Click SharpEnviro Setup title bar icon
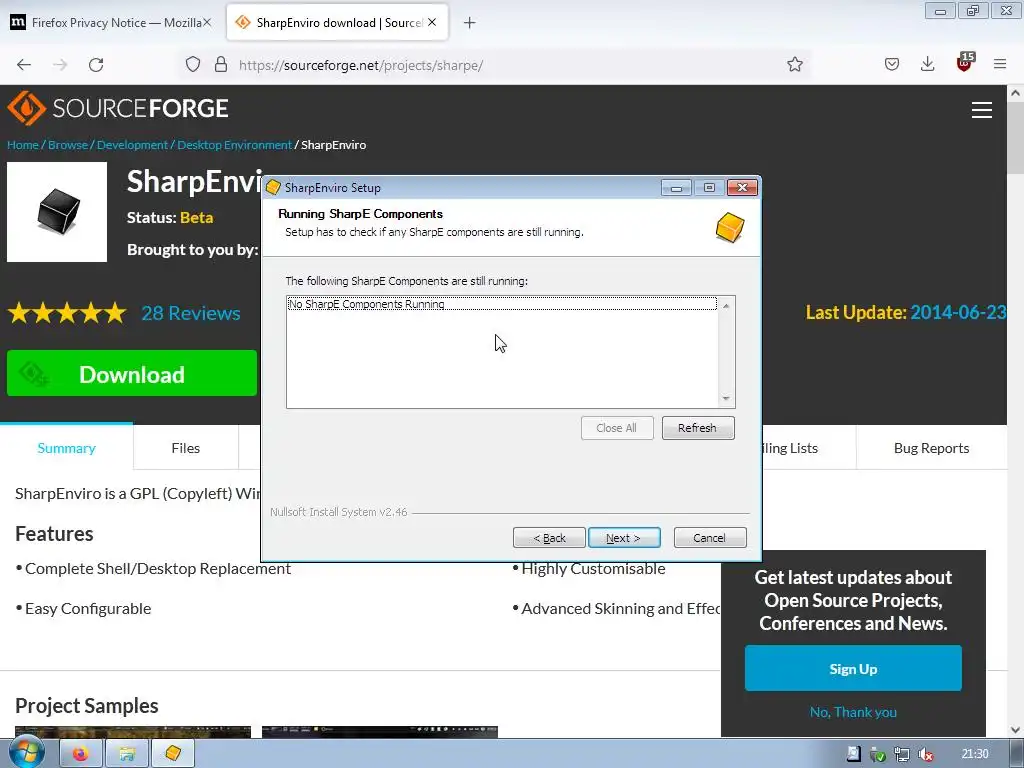The width and height of the screenshot is (1024, 768). click(x=274, y=187)
